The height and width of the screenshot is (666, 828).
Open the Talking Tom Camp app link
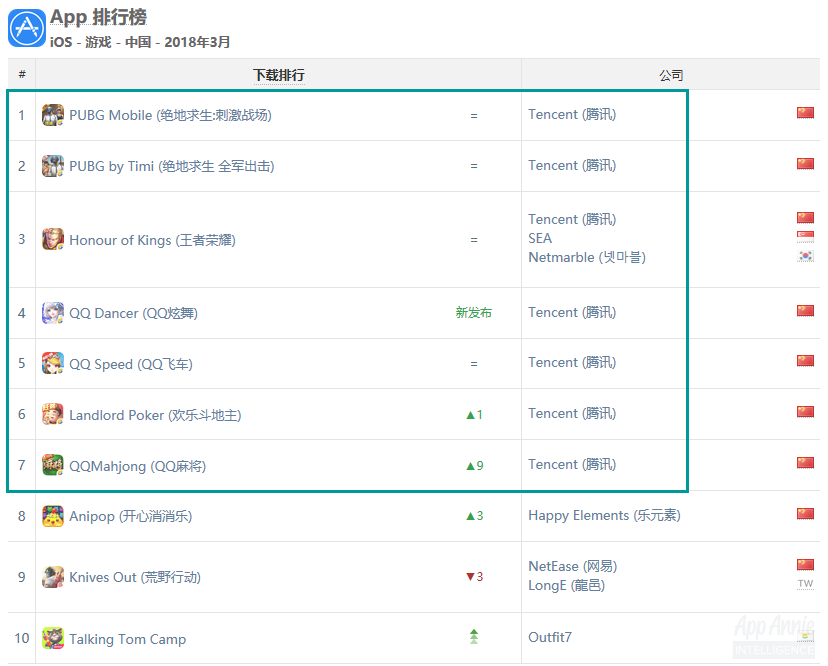tap(127, 639)
